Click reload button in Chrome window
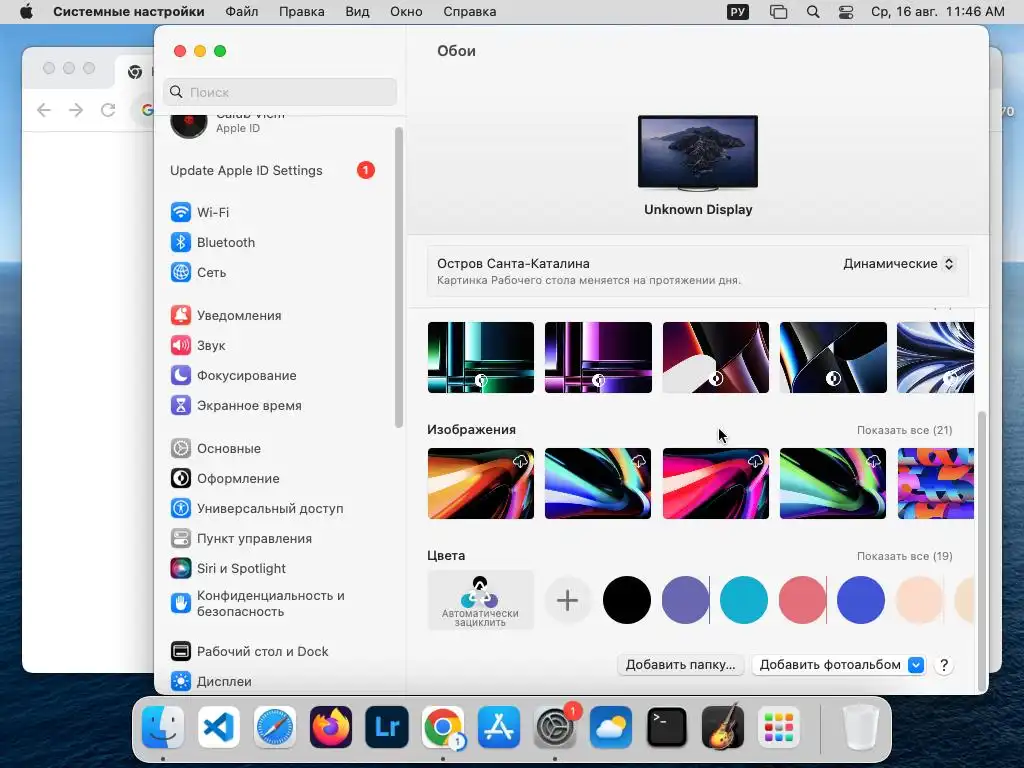 [108, 110]
